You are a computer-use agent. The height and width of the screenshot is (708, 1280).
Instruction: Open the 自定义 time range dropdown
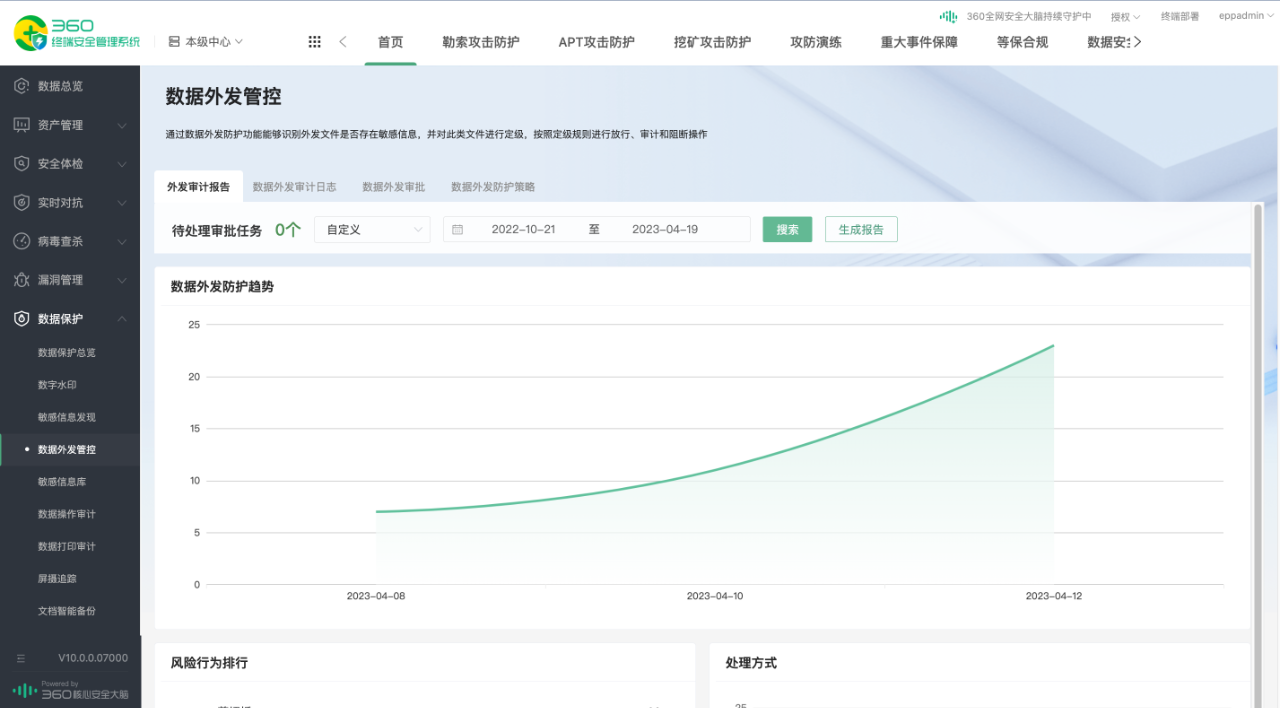click(372, 230)
